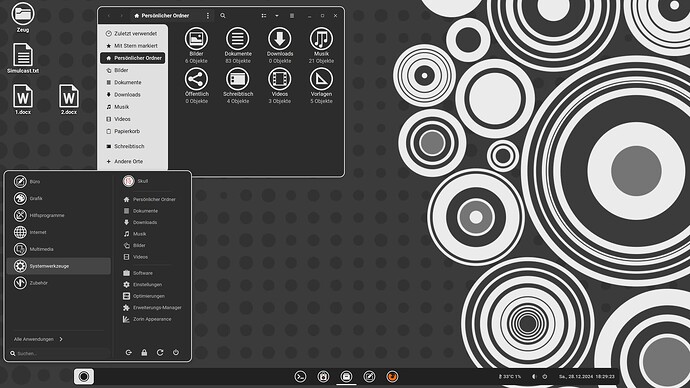
Task: Open Downloads from the start menu
Action: point(140,222)
